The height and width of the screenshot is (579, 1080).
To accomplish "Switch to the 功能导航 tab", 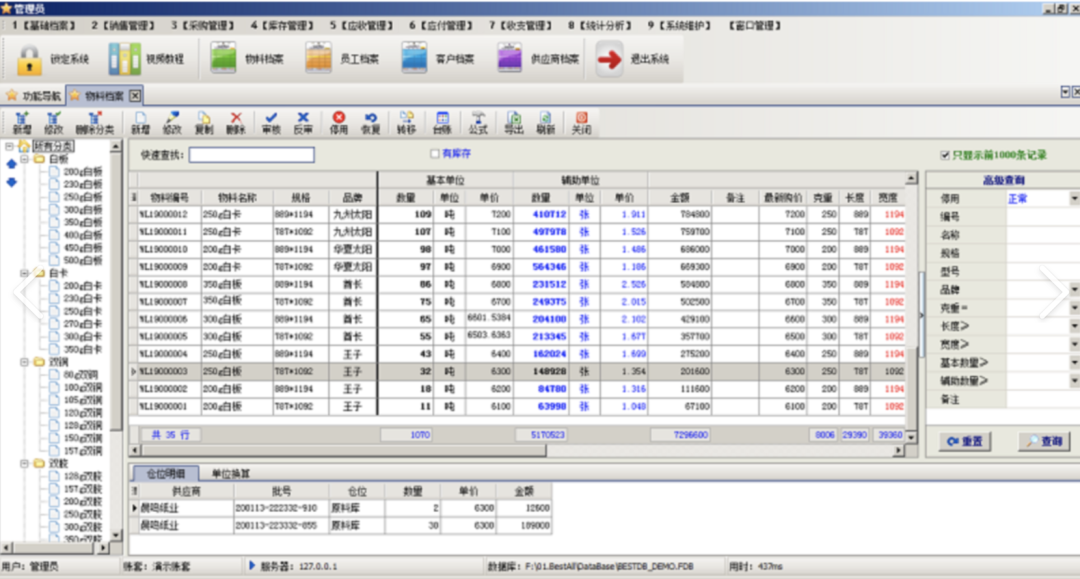I will click(x=33, y=96).
